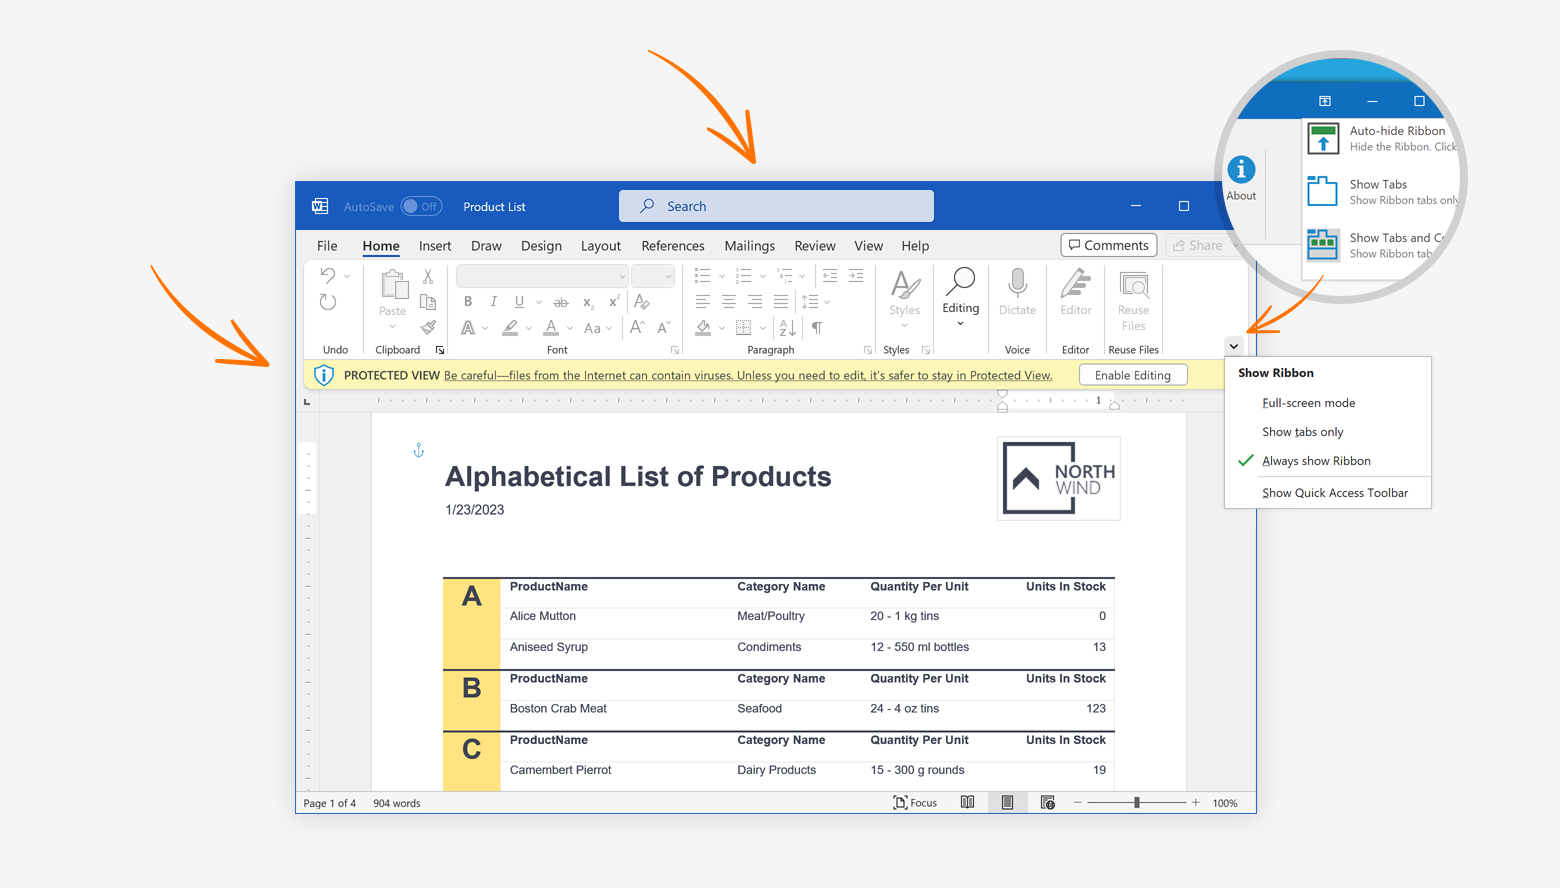Click the Cut scissors icon

(428, 276)
